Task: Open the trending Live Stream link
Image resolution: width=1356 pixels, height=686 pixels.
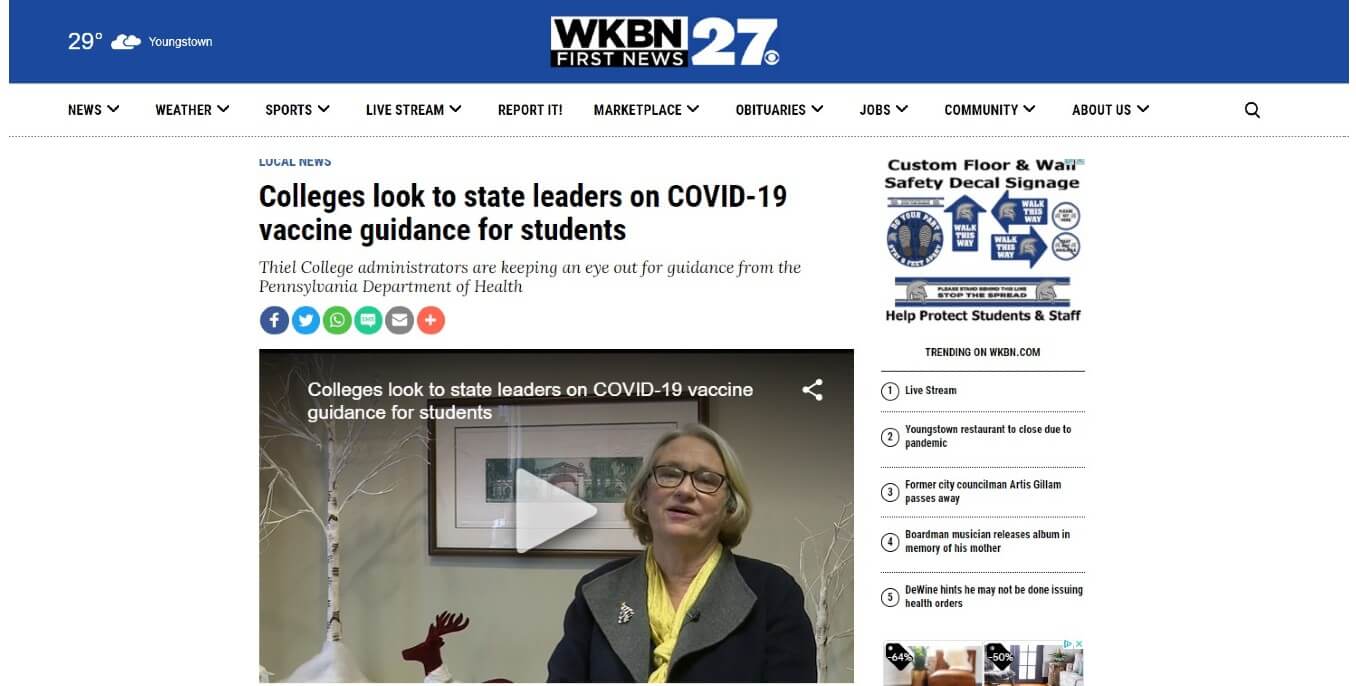Action: point(930,390)
